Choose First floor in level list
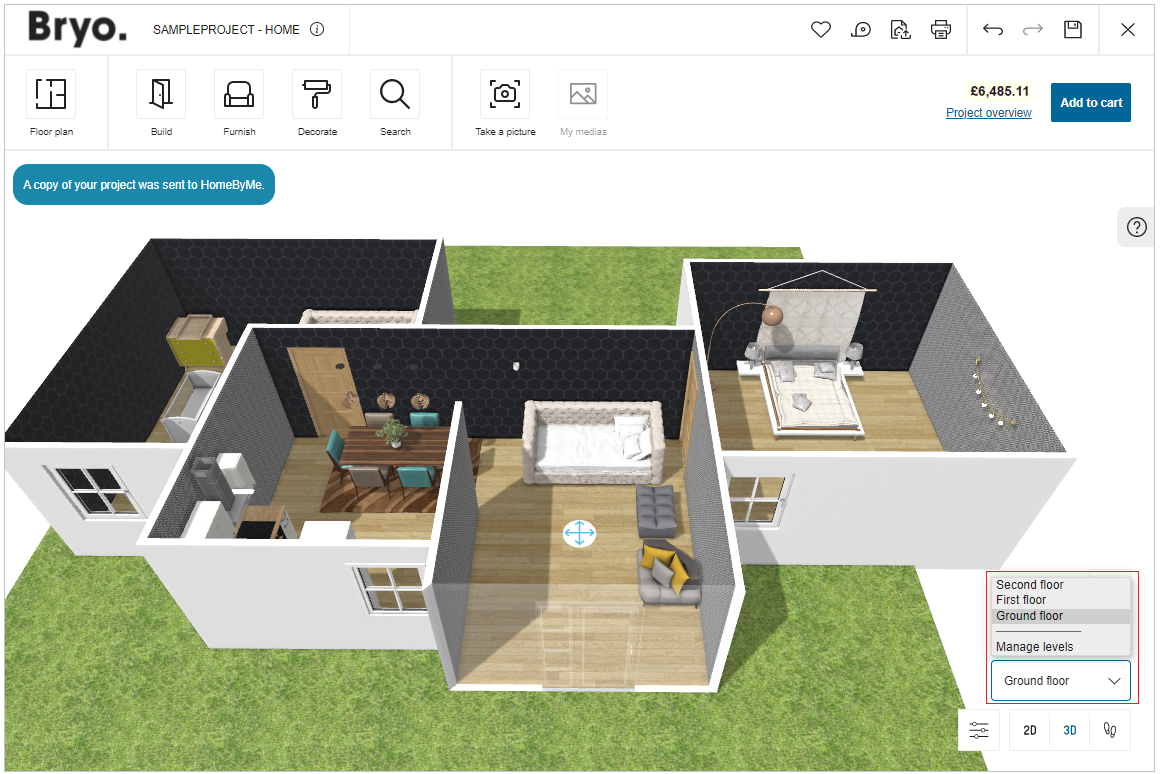 pos(1021,600)
